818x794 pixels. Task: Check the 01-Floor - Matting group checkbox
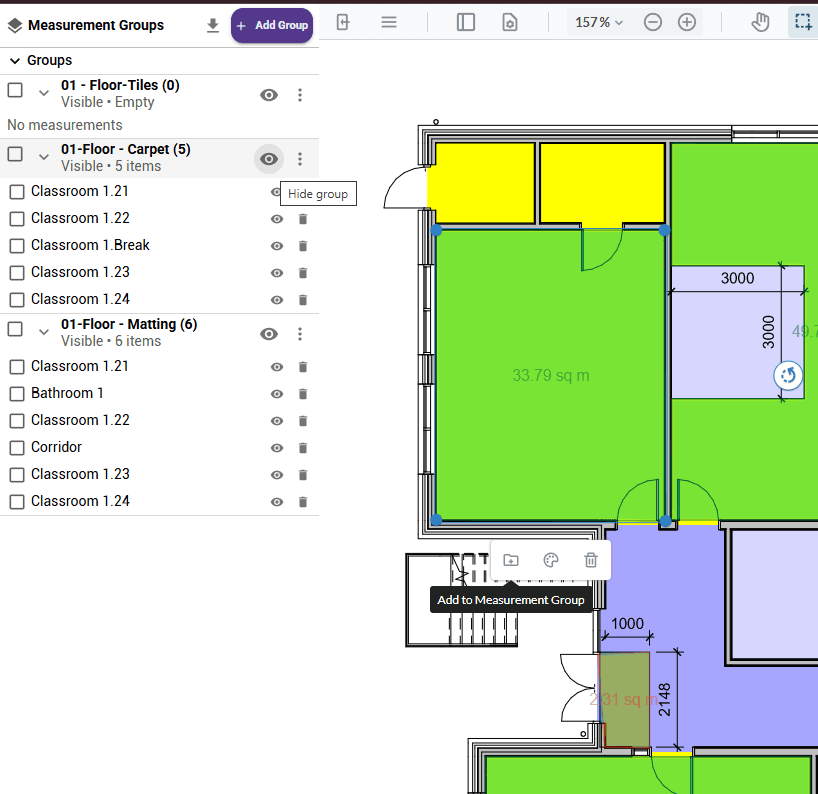click(x=15, y=329)
